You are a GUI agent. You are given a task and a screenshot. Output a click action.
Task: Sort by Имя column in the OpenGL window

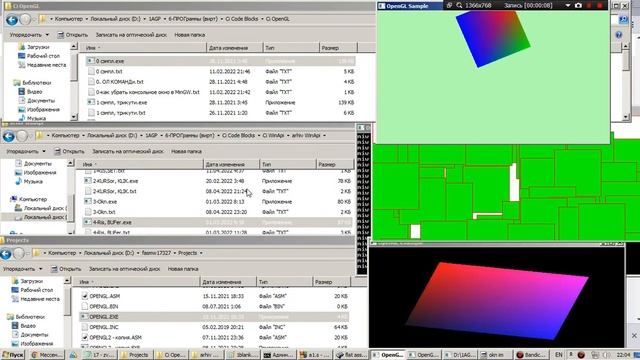tap(142, 48)
